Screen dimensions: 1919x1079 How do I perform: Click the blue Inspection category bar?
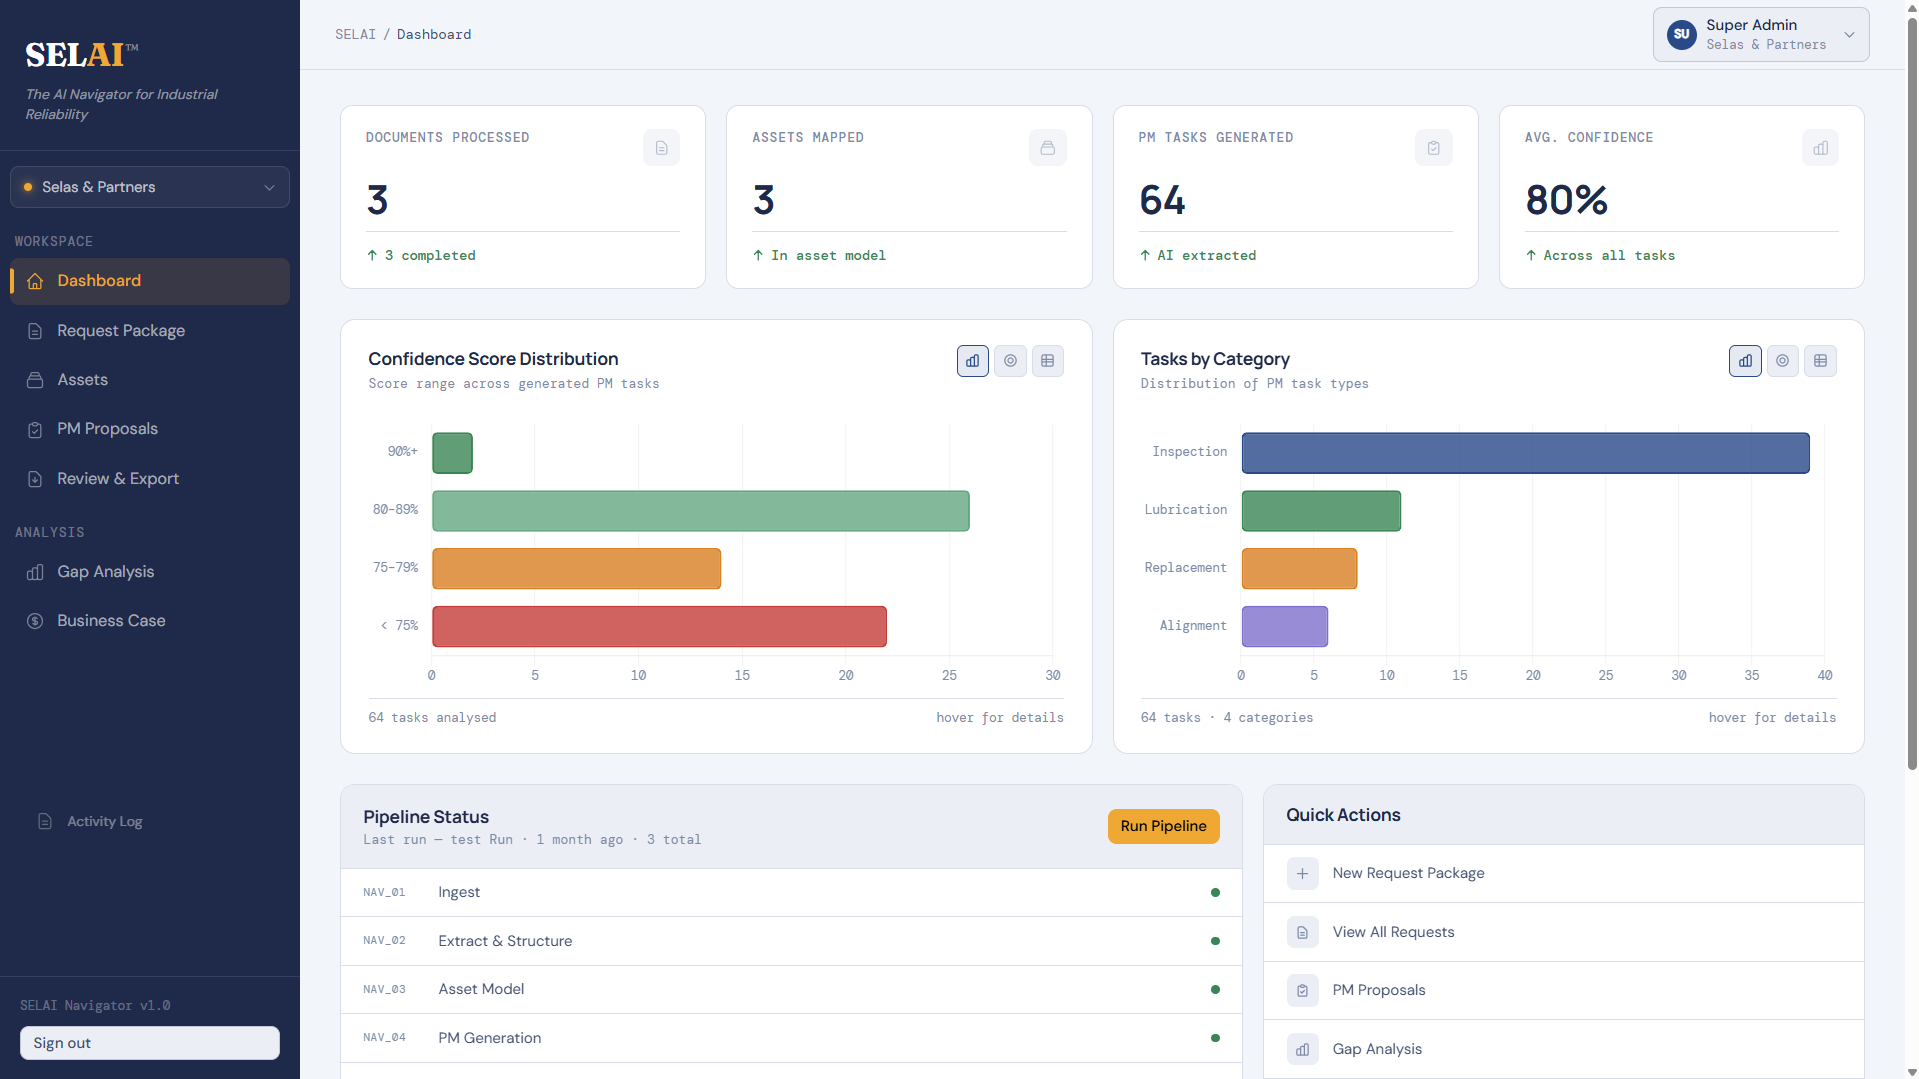pyautogui.click(x=1525, y=453)
